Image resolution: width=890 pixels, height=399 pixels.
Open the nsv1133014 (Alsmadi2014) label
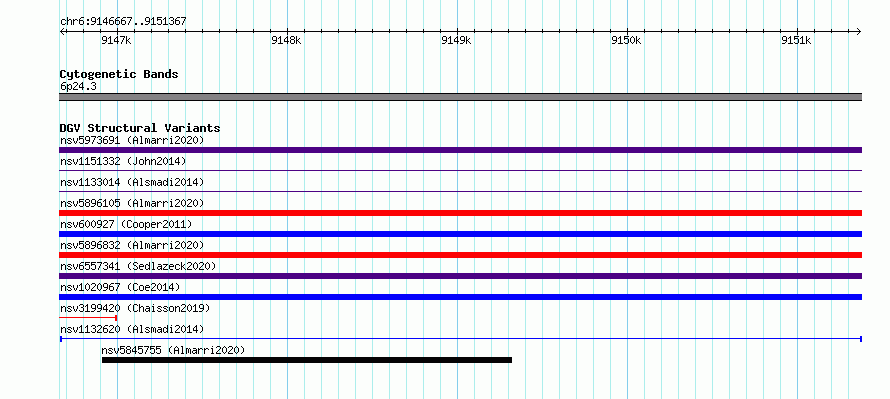coord(132,182)
